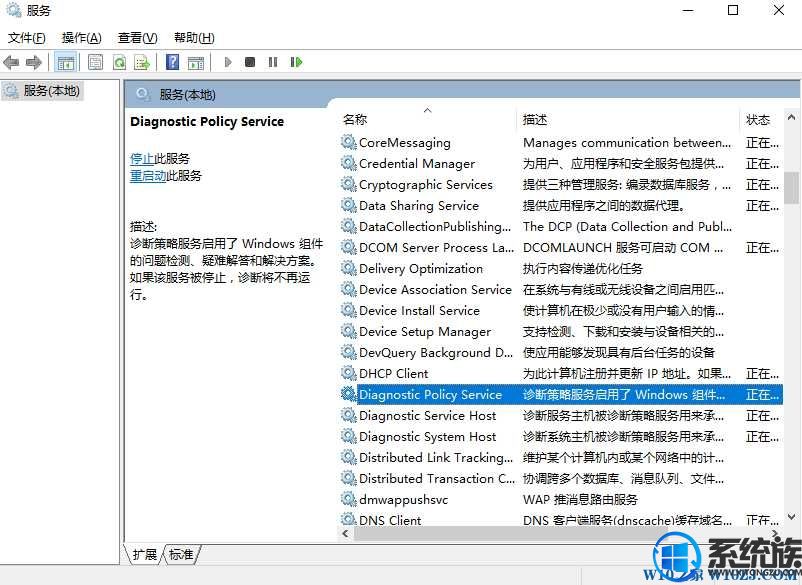Click gear icon beside Credential Manager
The height and width of the screenshot is (585, 802).
tap(349, 163)
